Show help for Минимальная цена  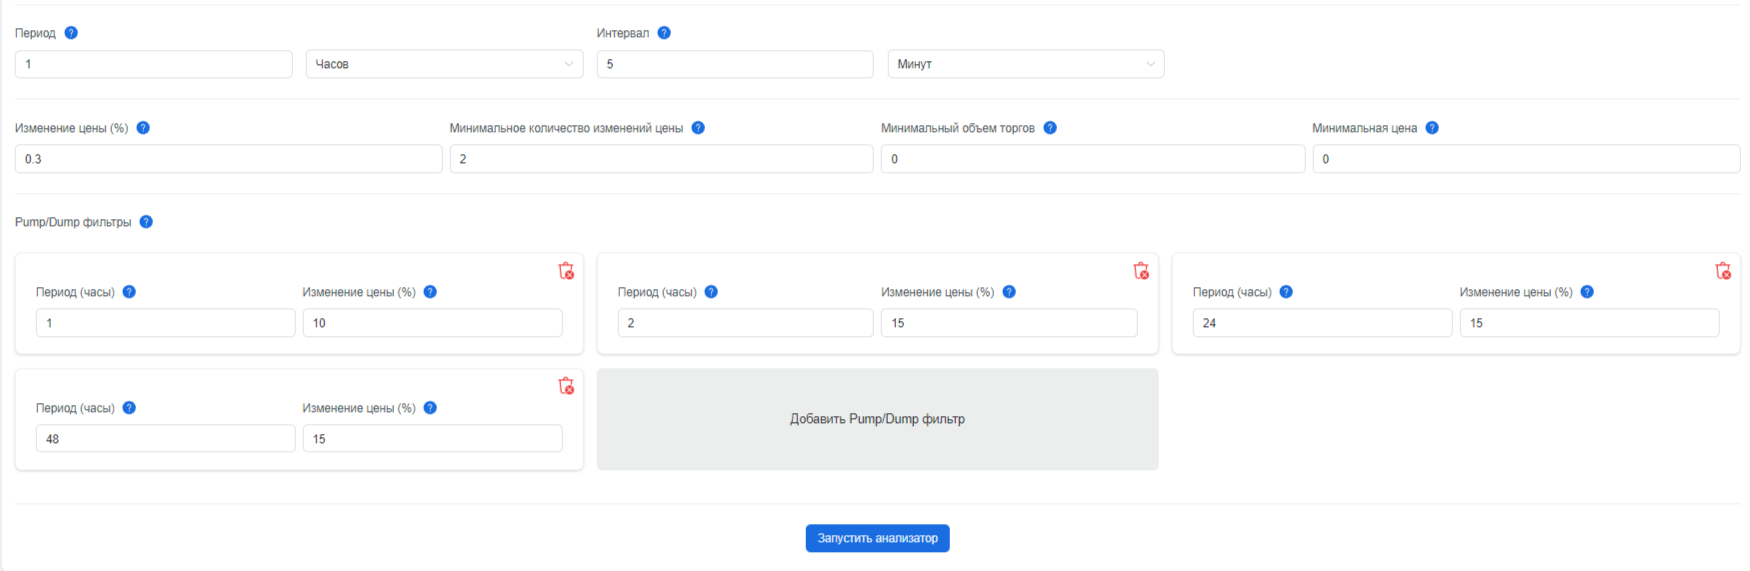tap(1432, 128)
